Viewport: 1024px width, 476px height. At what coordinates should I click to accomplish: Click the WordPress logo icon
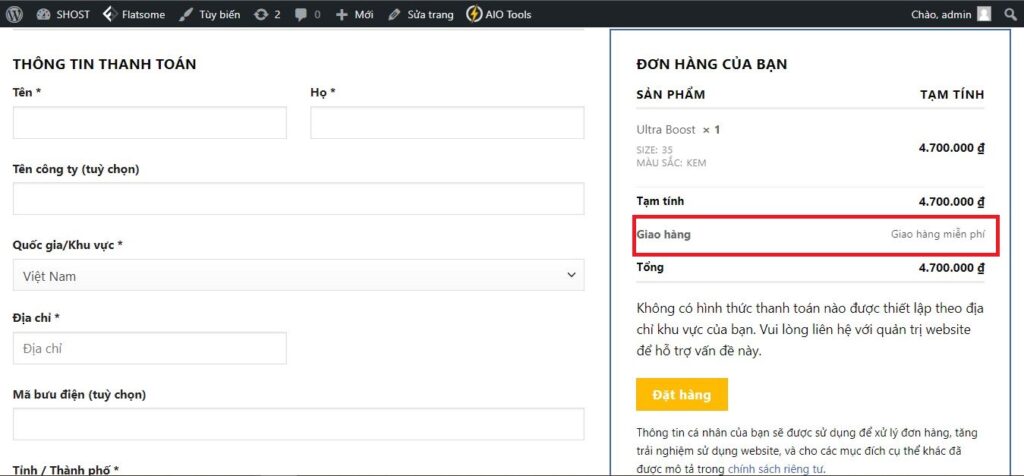tap(14, 15)
